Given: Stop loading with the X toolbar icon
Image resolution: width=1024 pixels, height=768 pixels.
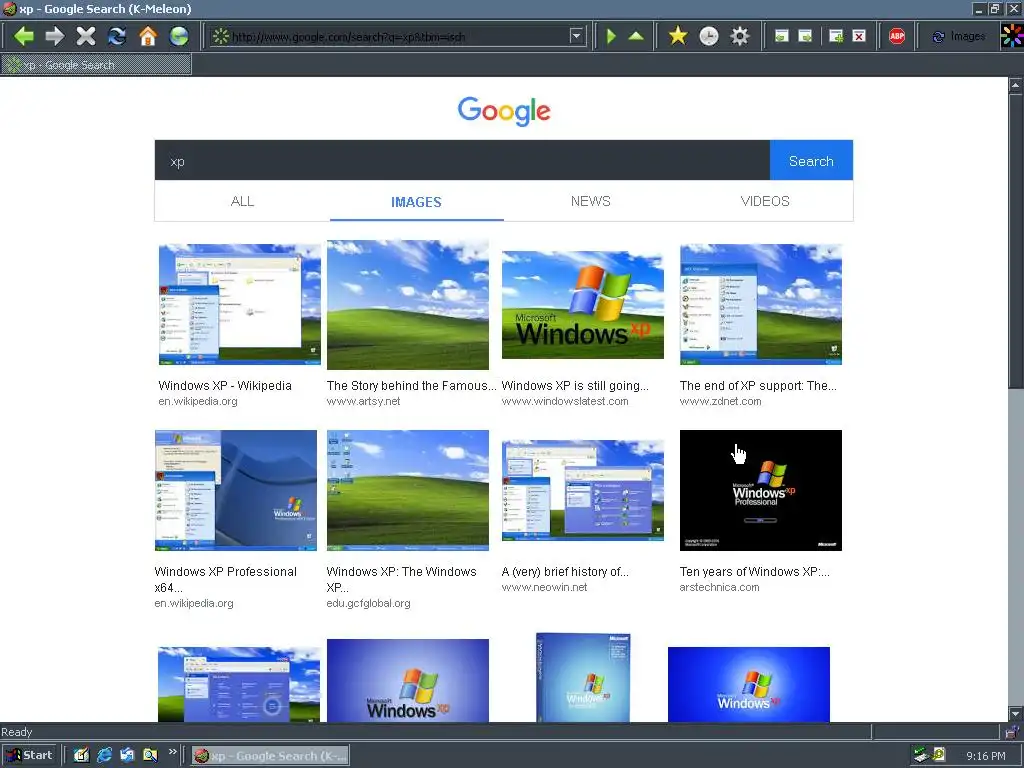Looking at the screenshot, I should pos(86,36).
